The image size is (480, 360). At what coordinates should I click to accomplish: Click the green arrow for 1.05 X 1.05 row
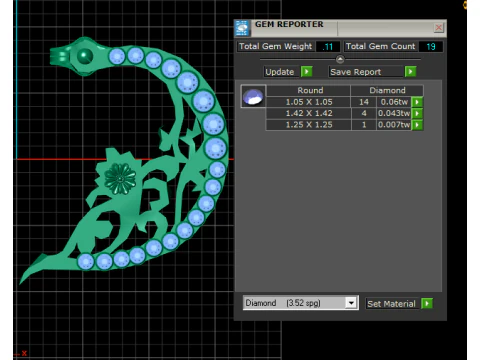point(417,102)
